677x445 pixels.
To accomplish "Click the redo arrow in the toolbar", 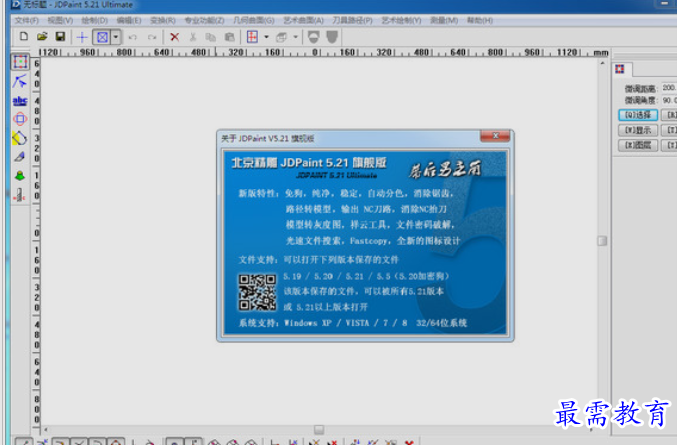I will tap(152, 38).
